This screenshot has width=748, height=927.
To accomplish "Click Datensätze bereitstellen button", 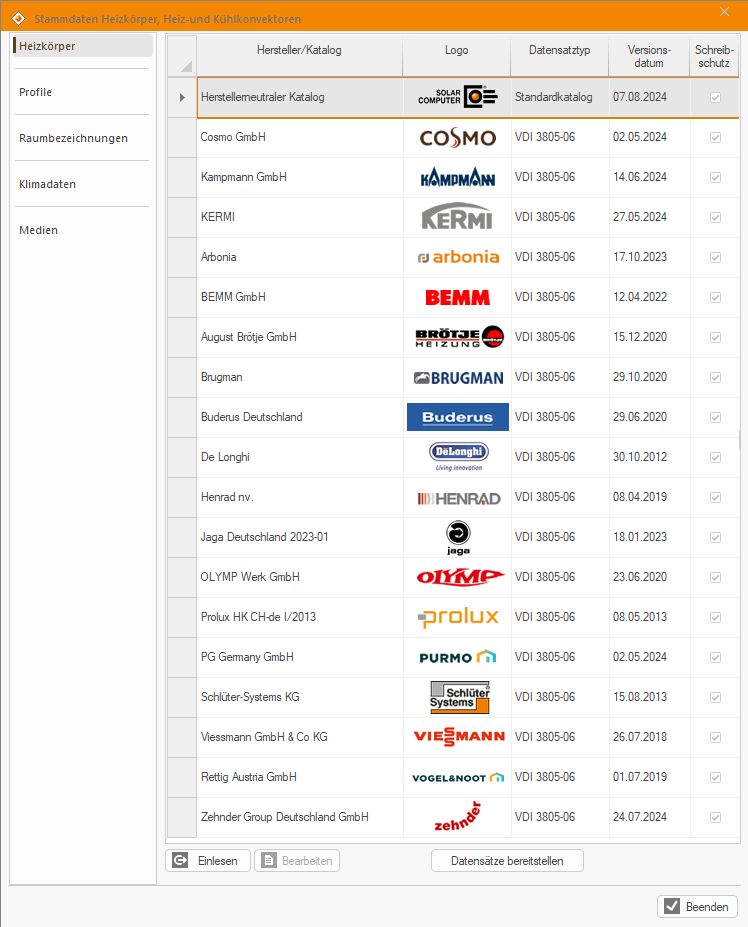I will [507, 861].
